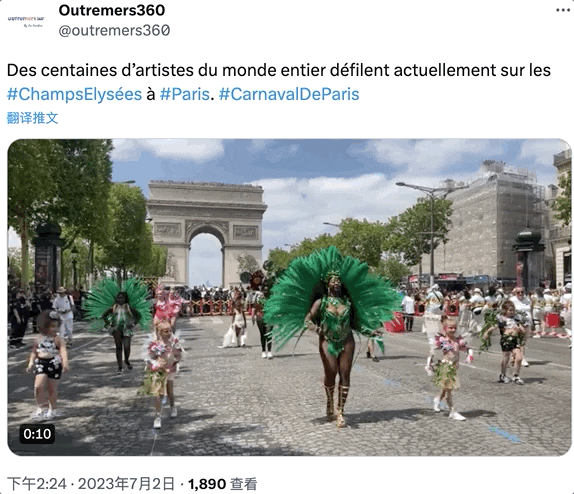Play the carnival parade video
The width and height of the screenshot is (574, 494).
click(289, 297)
